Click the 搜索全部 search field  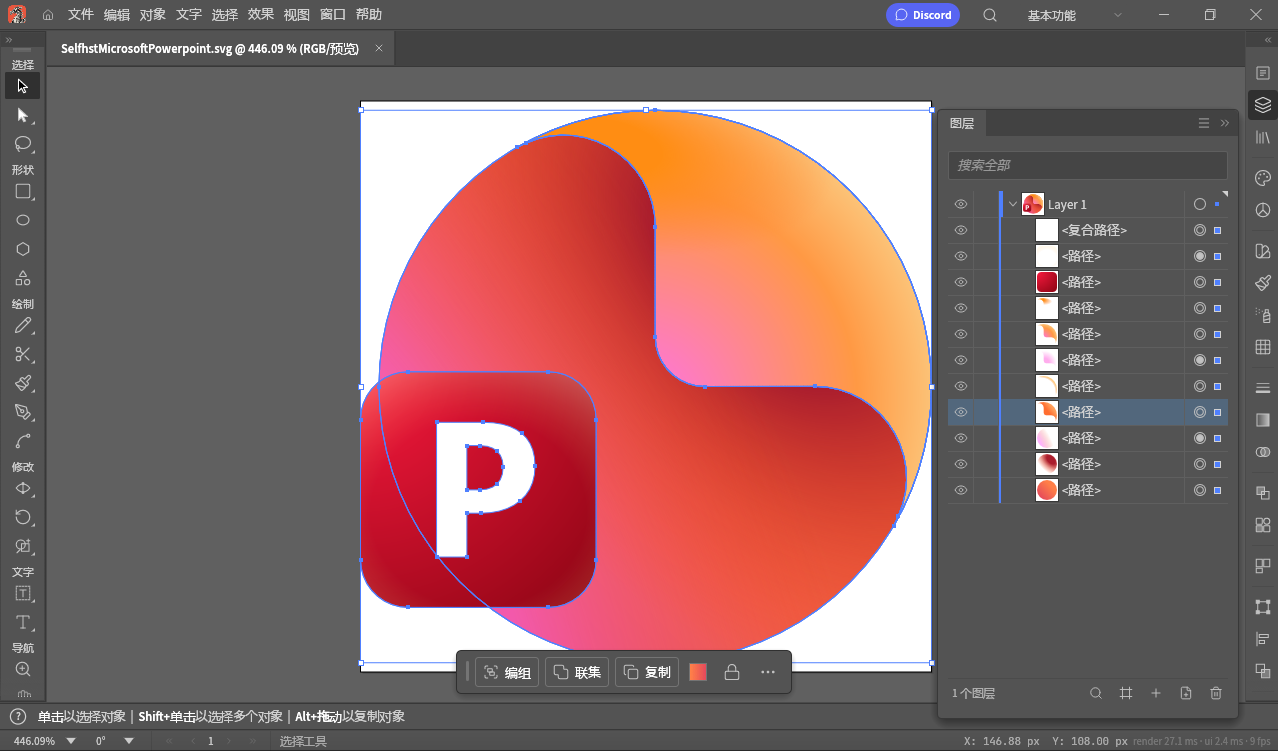click(1088, 165)
